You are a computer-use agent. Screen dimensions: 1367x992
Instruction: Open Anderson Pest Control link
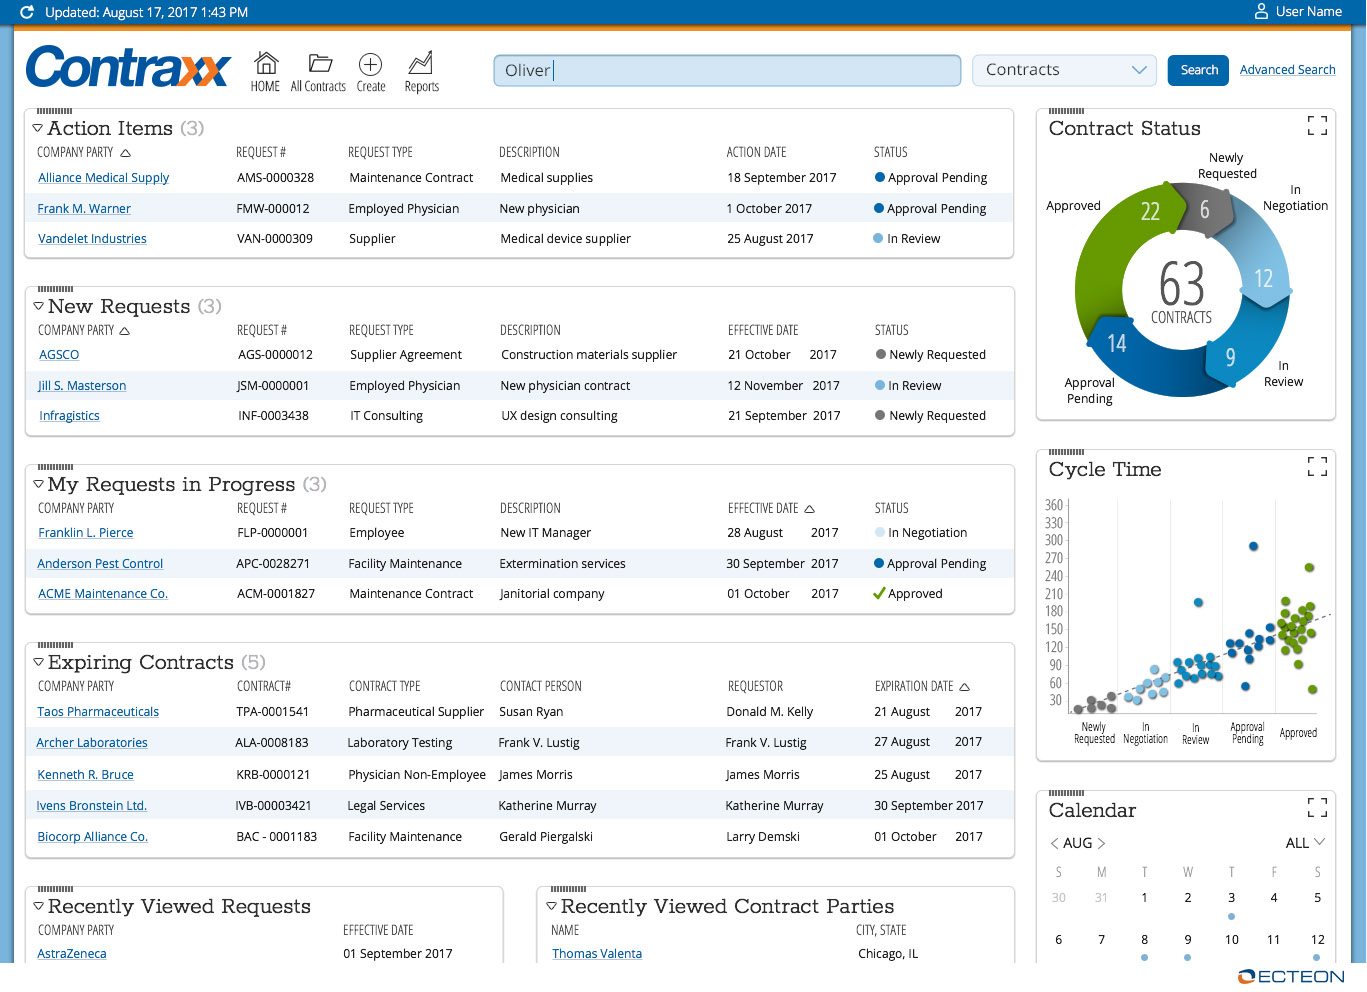pyautogui.click(x=100, y=564)
